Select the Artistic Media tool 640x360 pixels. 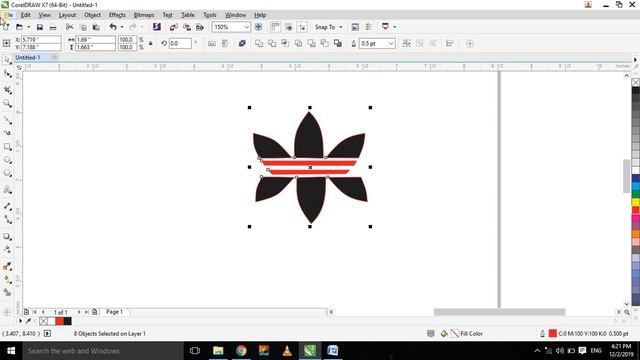(7, 133)
